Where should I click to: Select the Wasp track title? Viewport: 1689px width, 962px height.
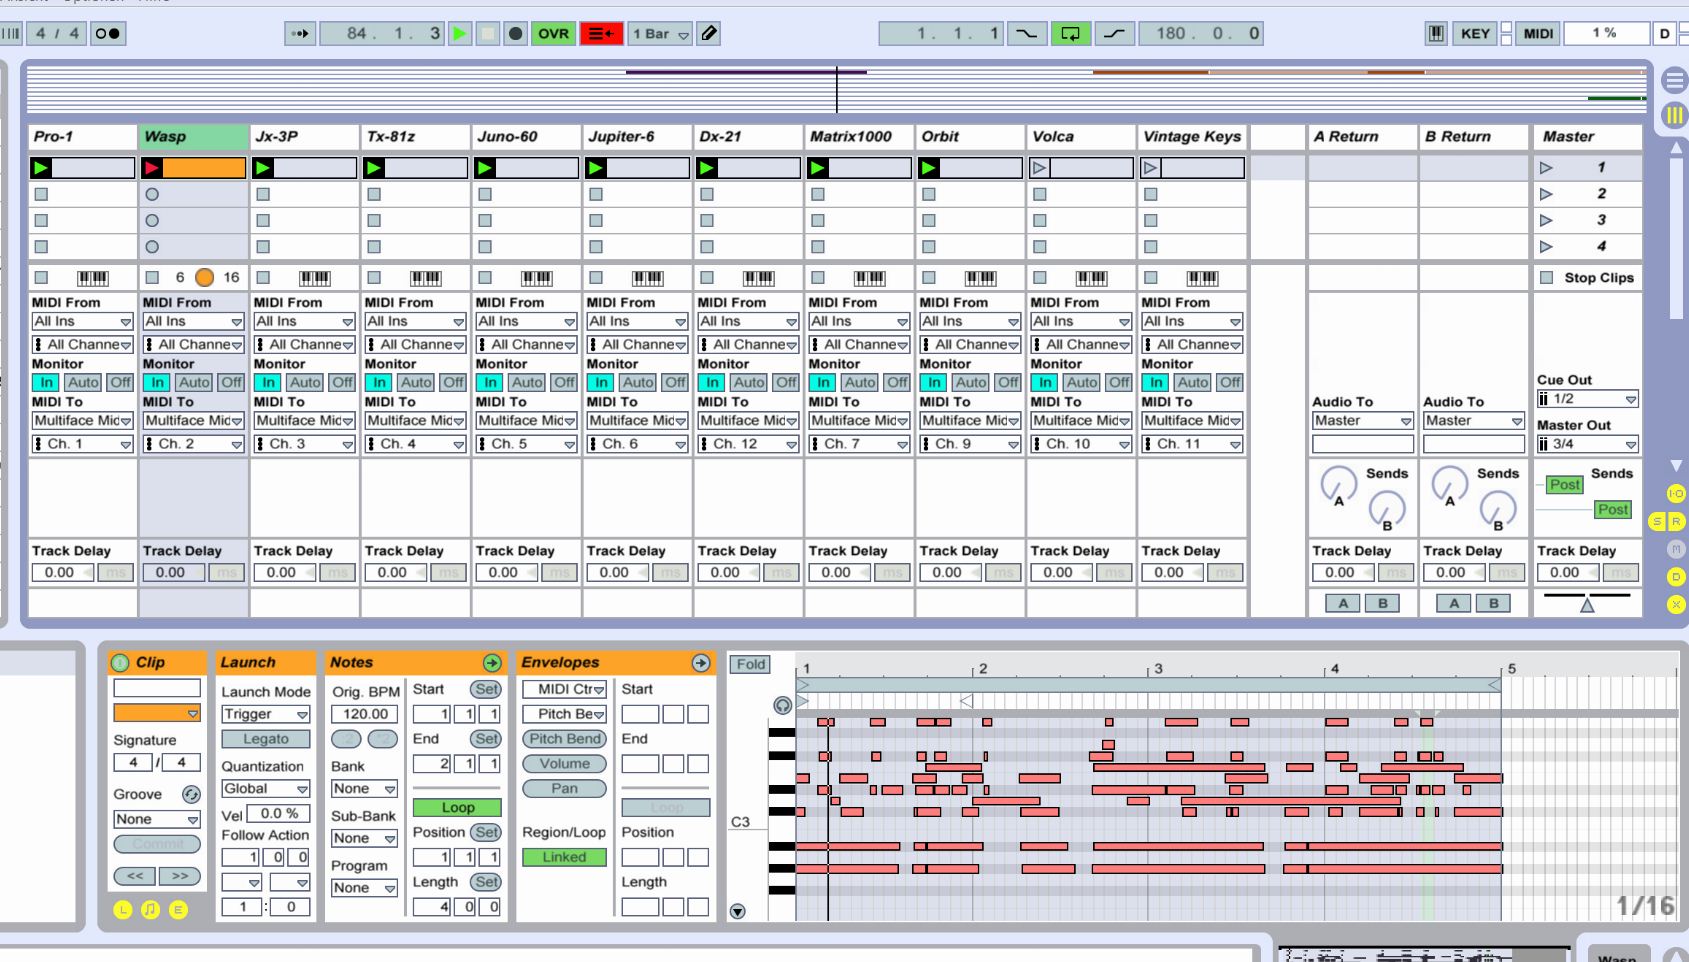pyautogui.click(x=194, y=137)
